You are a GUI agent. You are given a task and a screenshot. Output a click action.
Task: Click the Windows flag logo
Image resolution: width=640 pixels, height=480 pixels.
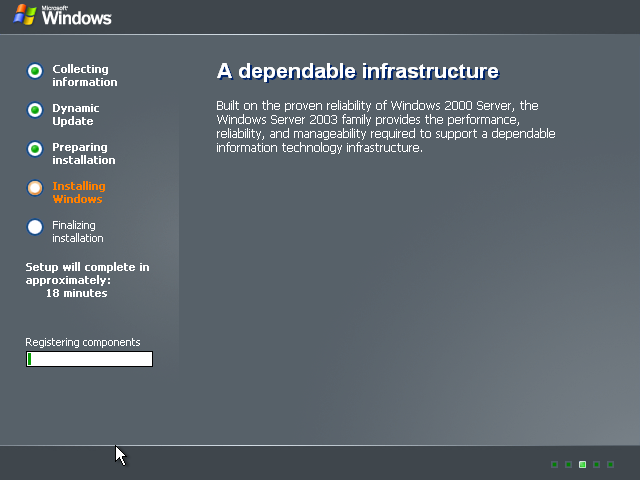tap(25, 15)
